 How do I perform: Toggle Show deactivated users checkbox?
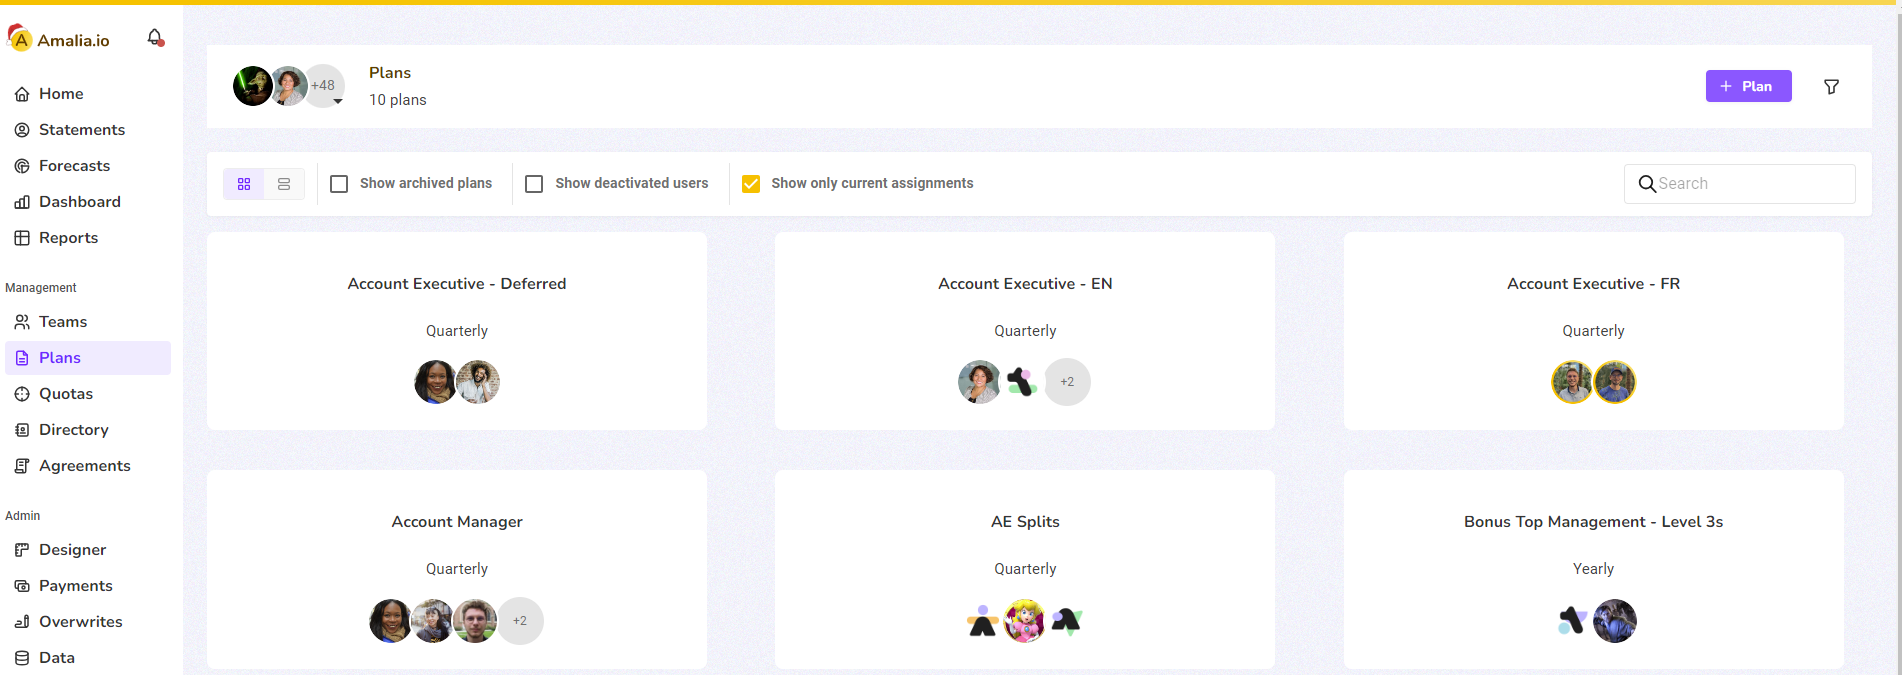534,184
